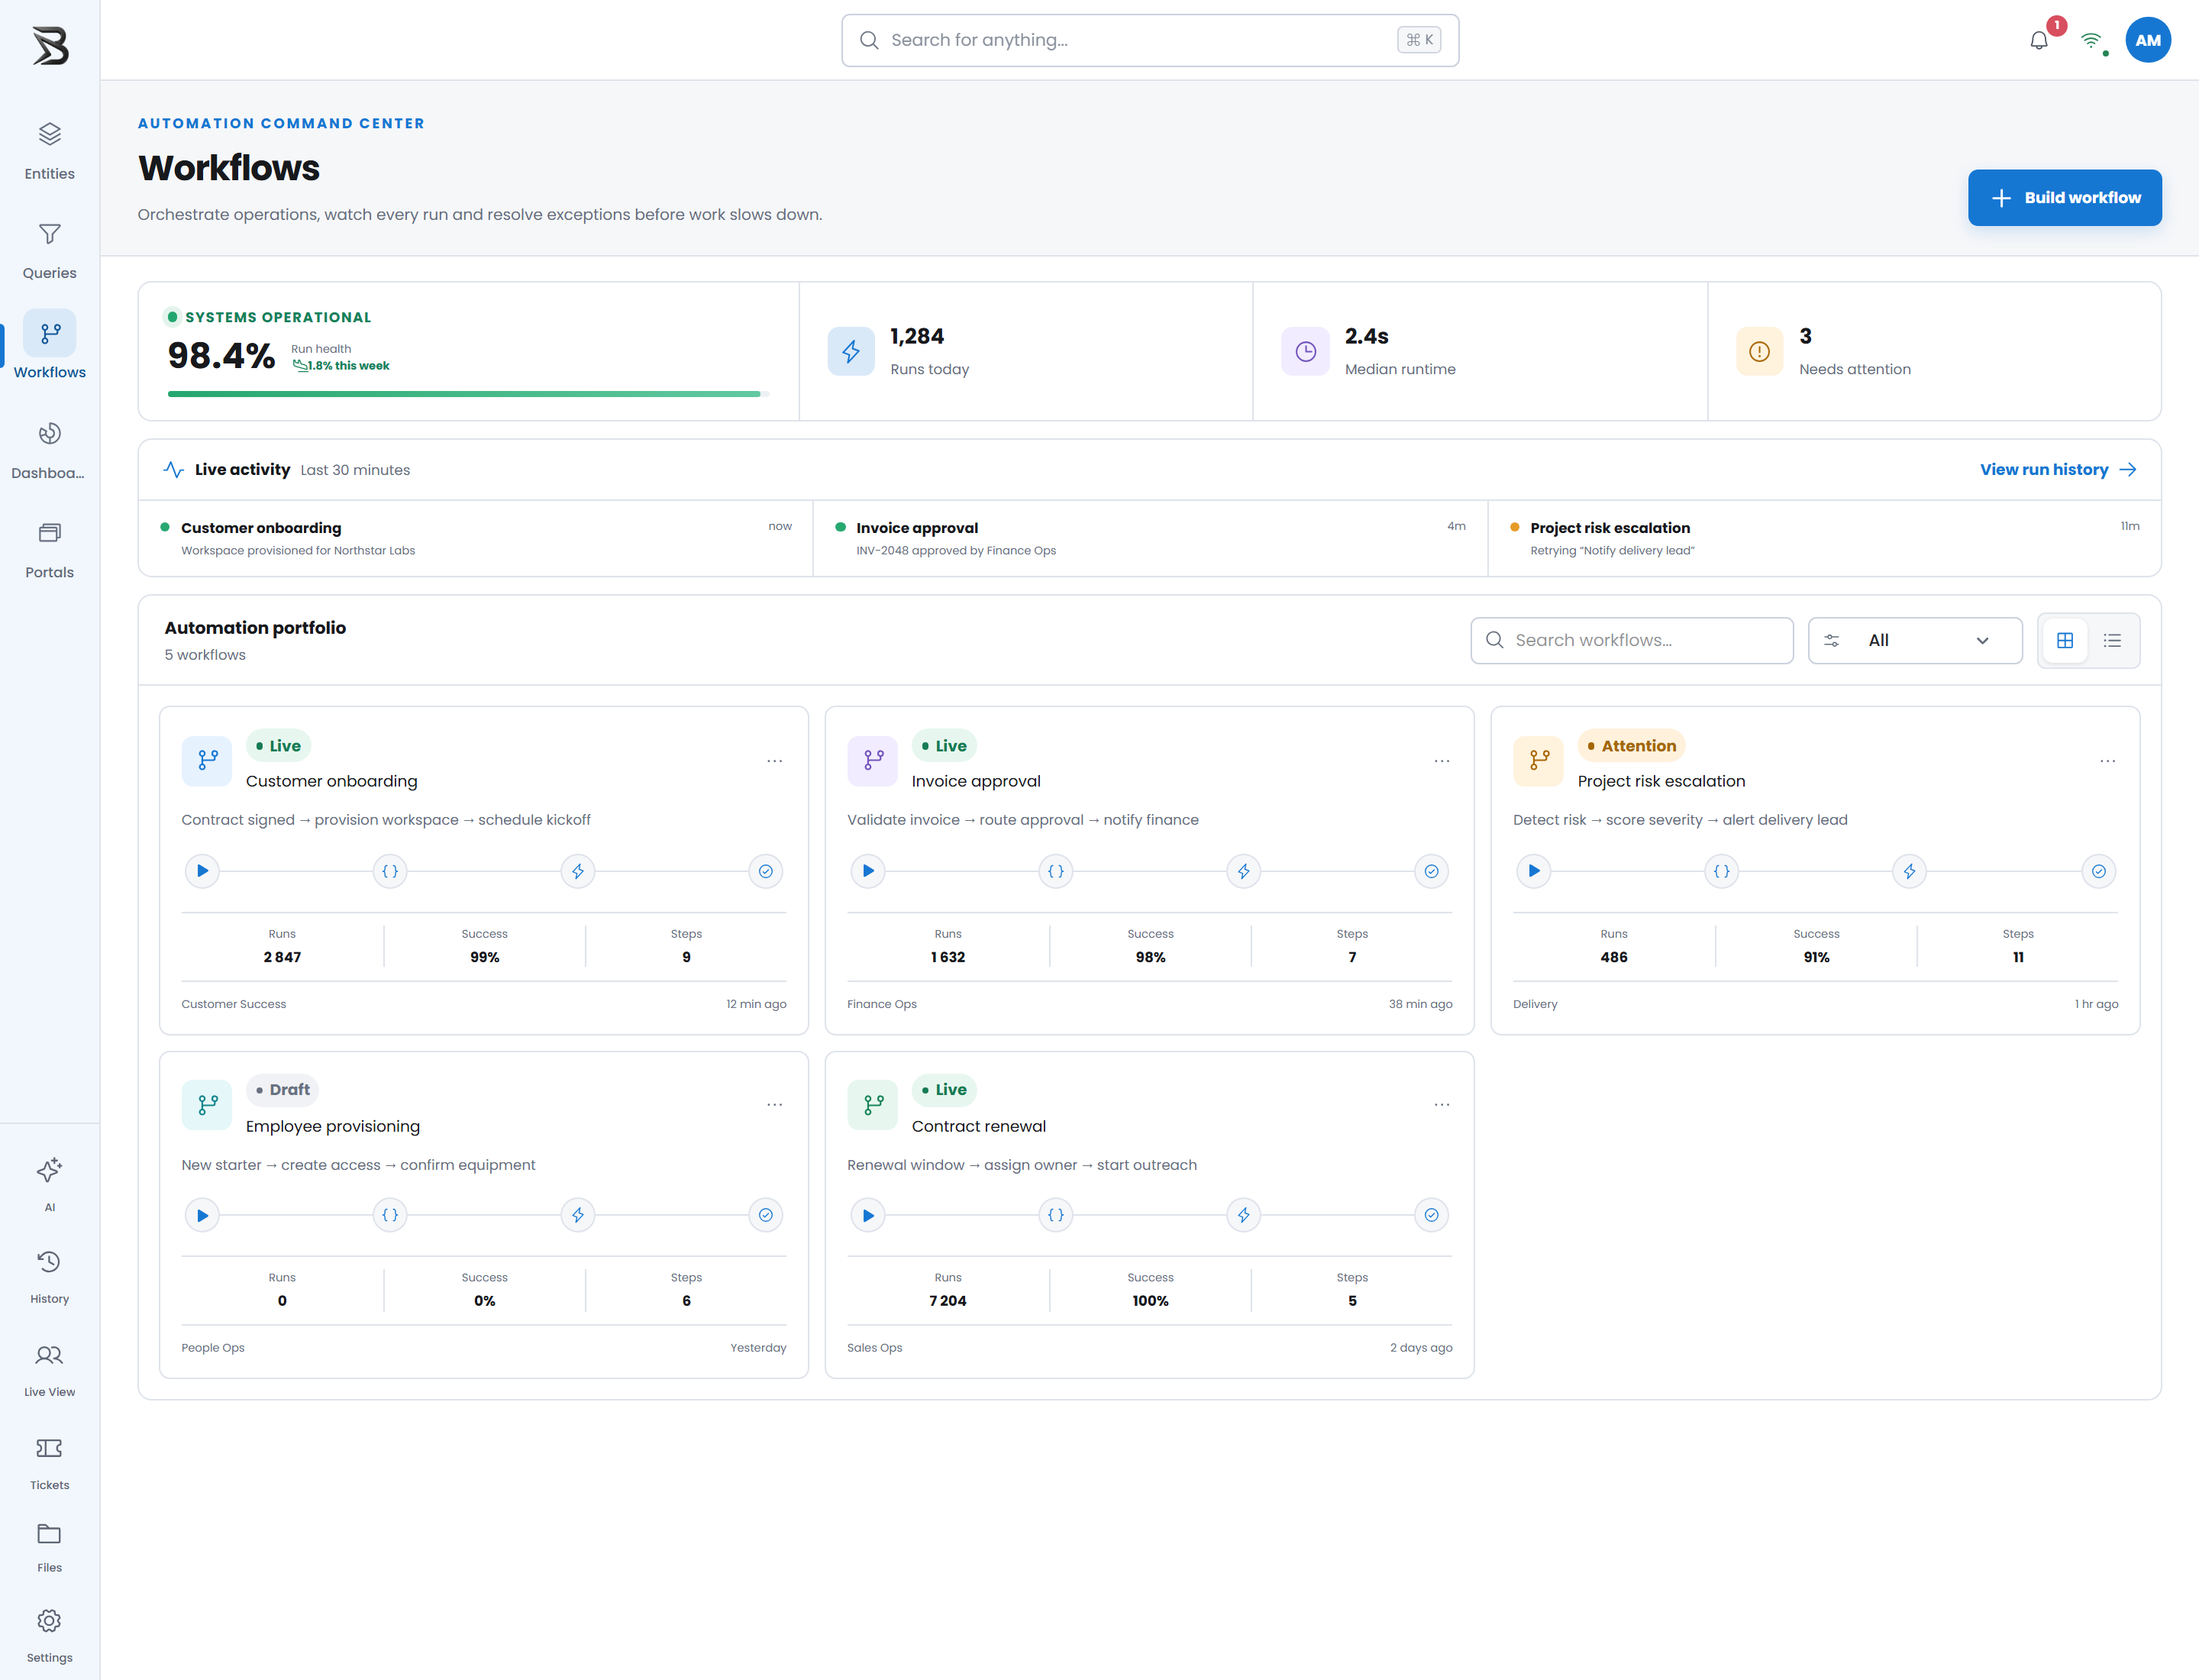Click the play step in Project risk escalation
The height and width of the screenshot is (1680, 2199).
pos(1534,871)
